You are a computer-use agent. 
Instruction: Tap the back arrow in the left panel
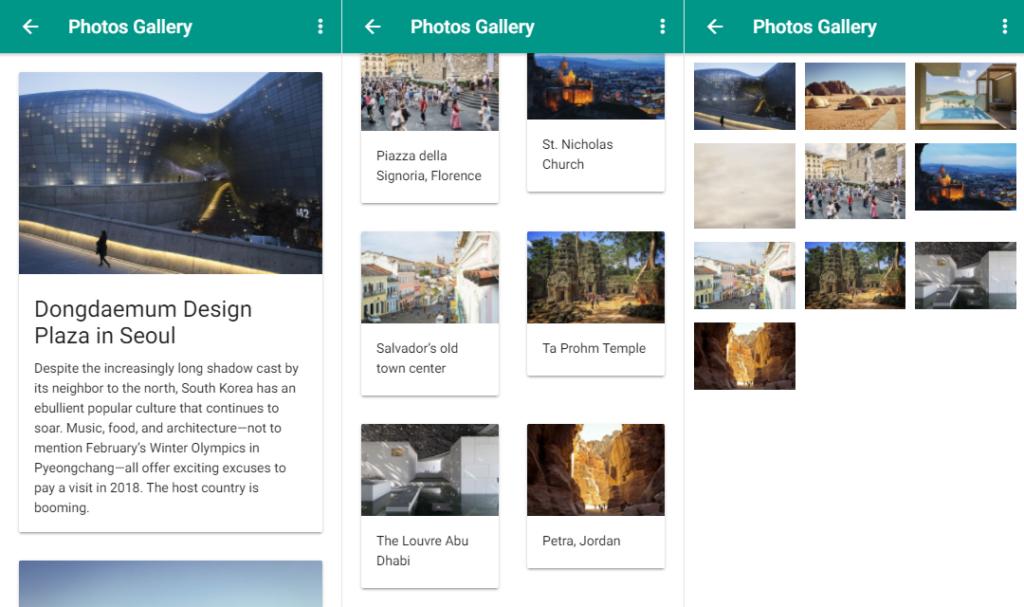click(30, 27)
